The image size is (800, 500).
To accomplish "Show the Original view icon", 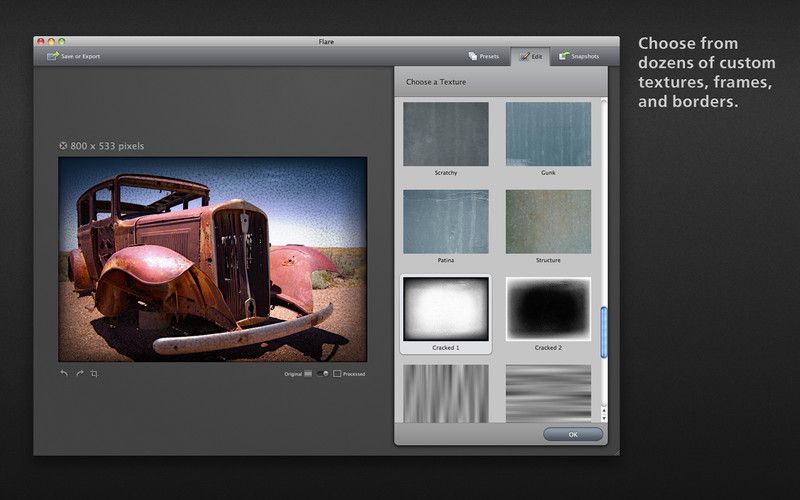I will tap(308, 374).
